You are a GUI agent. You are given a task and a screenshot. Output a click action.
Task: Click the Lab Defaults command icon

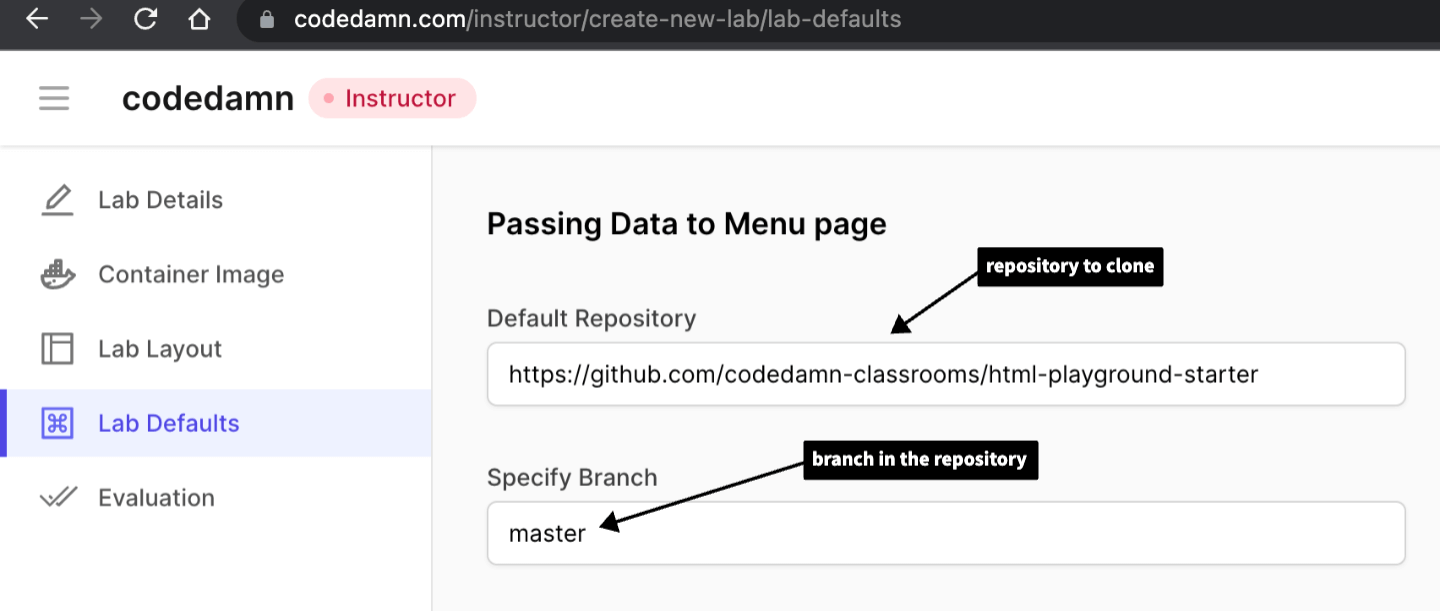coord(57,422)
